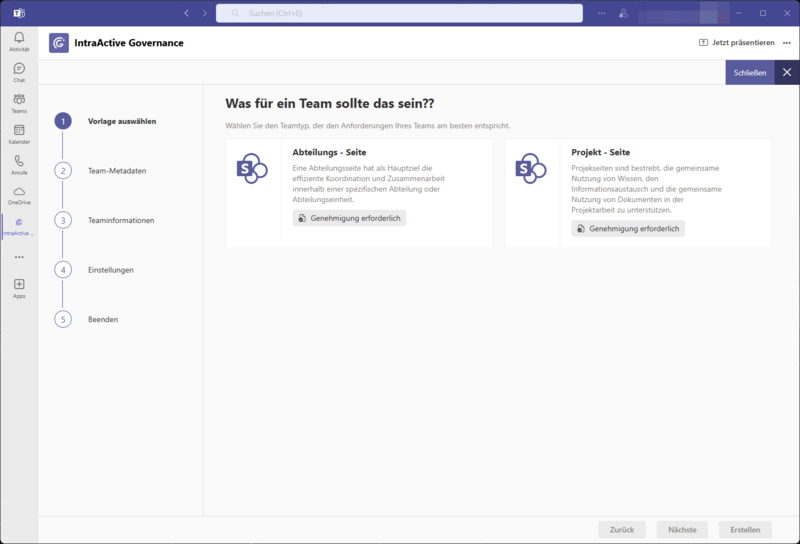
Task: Open Anrufe phone icon
Action: click(18, 163)
